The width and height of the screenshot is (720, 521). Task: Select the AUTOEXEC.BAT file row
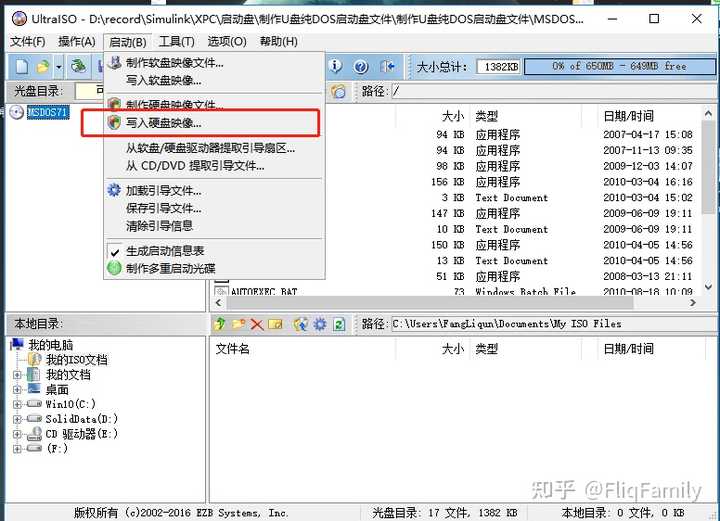(x=456, y=291)
